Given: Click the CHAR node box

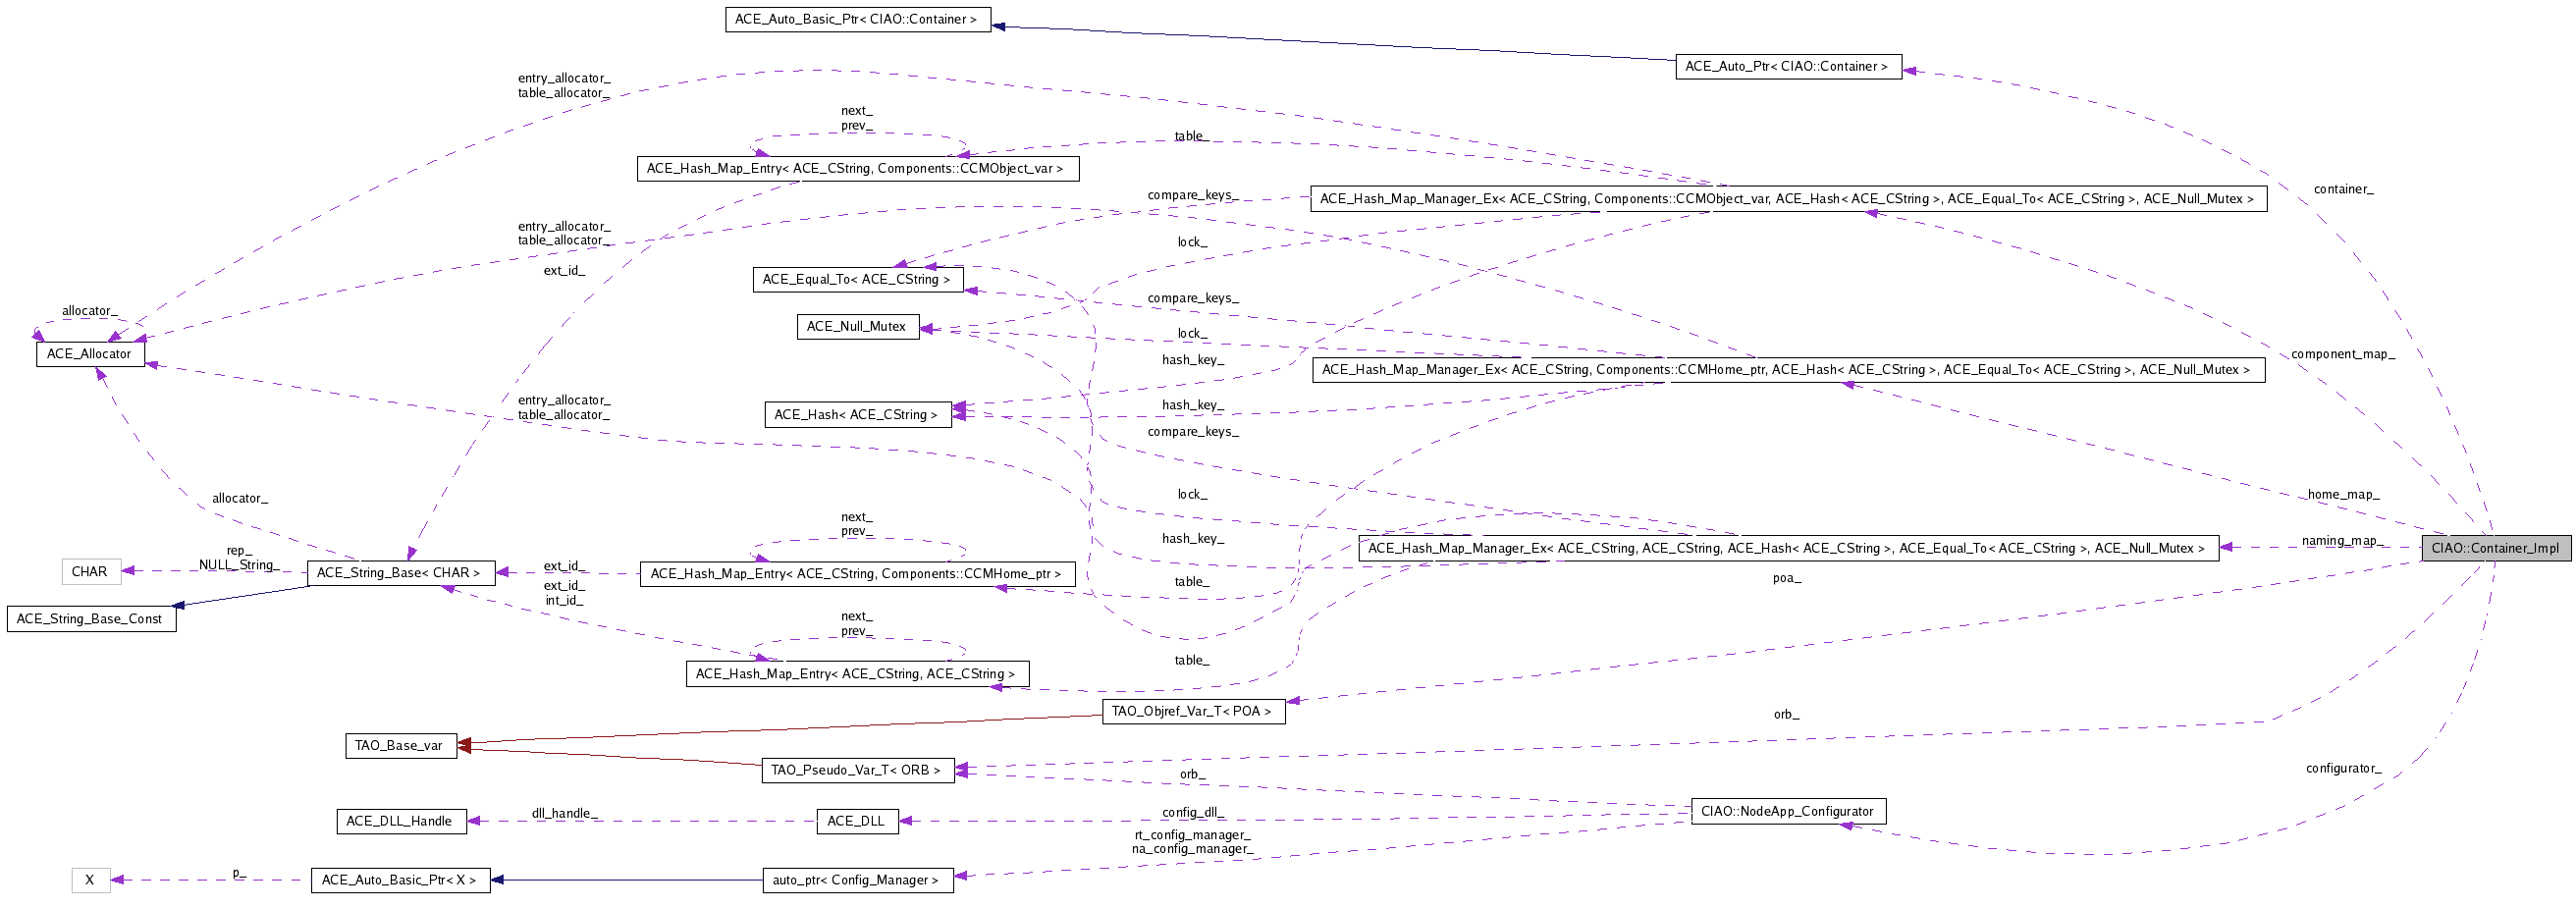Looking at the screenshot, I should (x=90, y=572).
